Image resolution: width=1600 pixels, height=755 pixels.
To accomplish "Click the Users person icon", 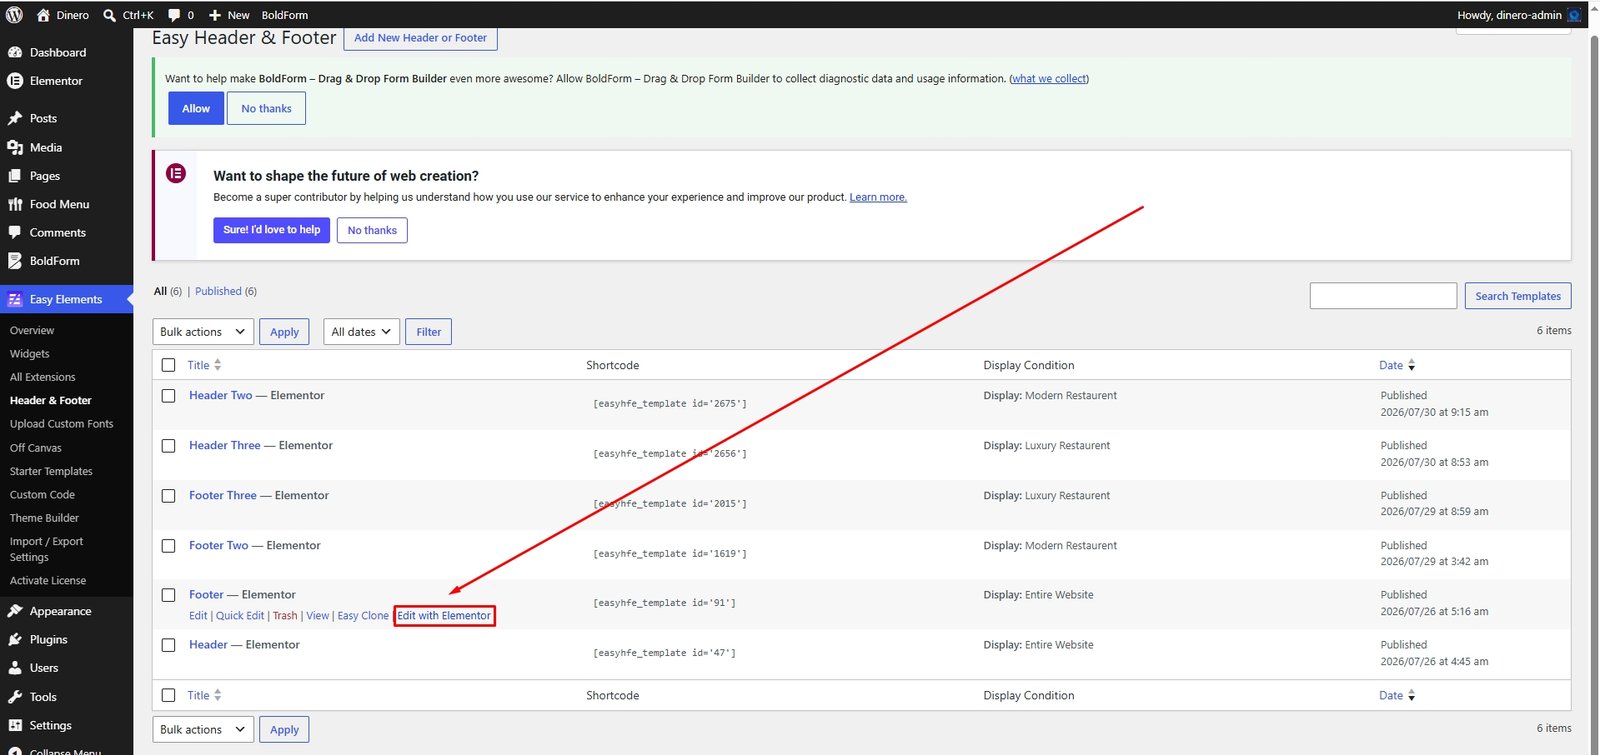I will tap(15, 668).
